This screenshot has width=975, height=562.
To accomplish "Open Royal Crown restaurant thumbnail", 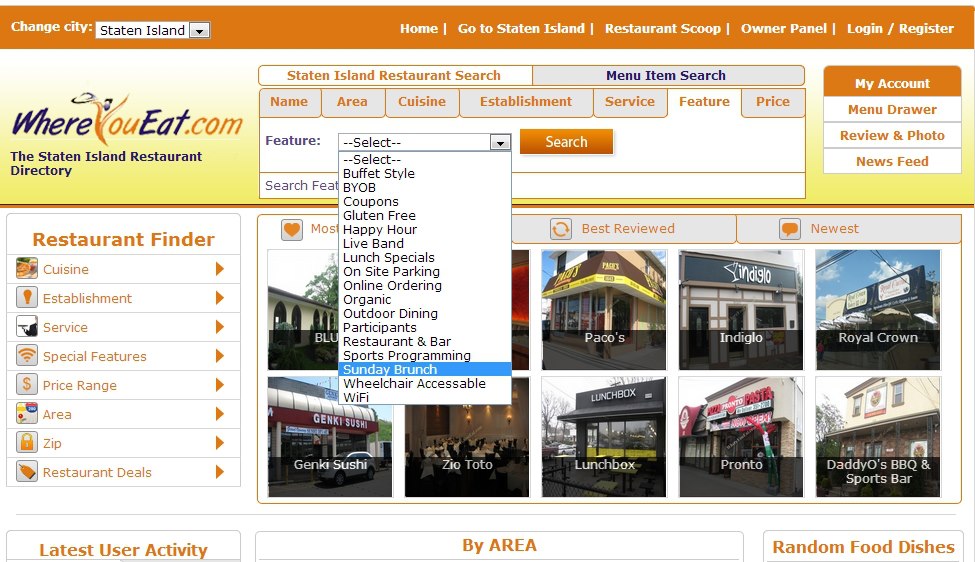I will click(x=878, y=310).
